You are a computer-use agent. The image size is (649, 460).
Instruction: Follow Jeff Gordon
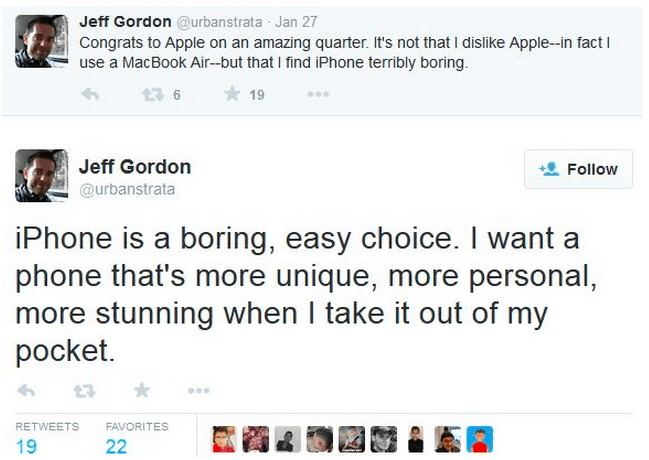click(x=578, y=169)
